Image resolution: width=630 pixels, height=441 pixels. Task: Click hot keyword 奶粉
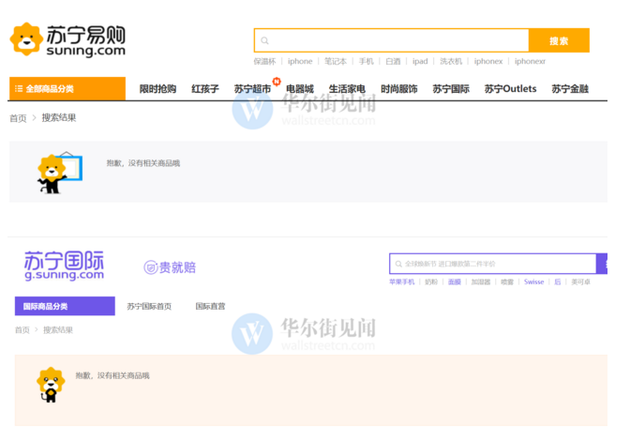click(431, 282)
